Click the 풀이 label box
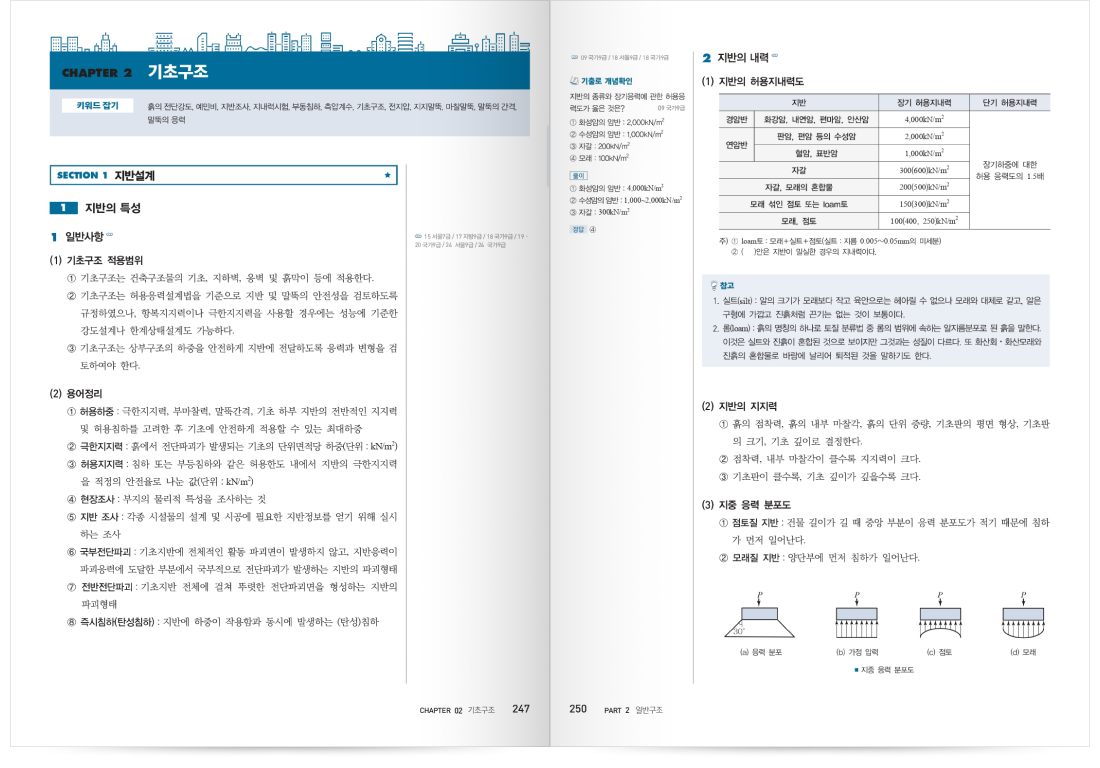Viewport: 1100px width, 768px height. coord(577,176)
